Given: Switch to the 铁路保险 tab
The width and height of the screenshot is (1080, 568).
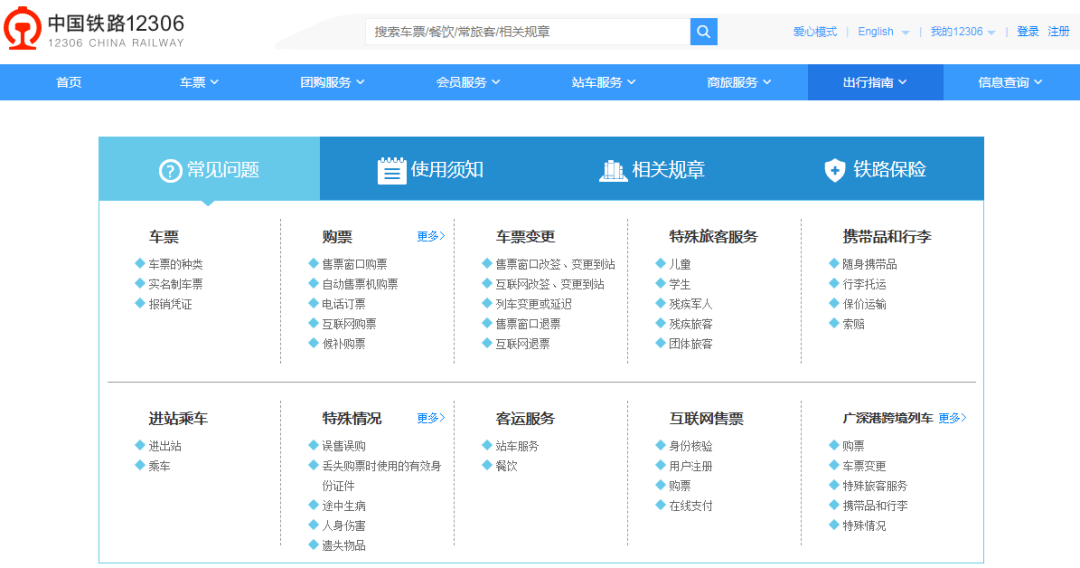Looking at the screenshot, I should 874,170.
